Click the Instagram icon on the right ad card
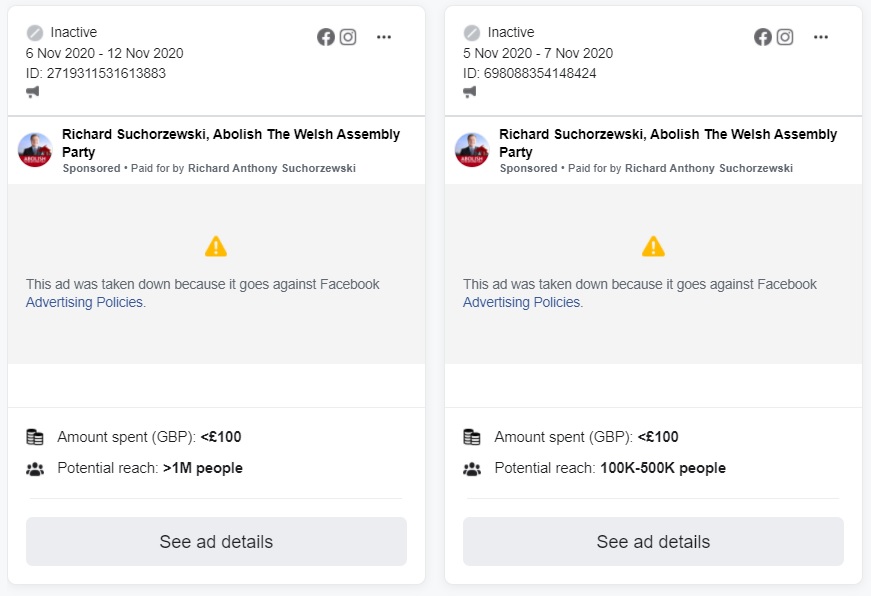871x596 pixels. pos(785,37)
